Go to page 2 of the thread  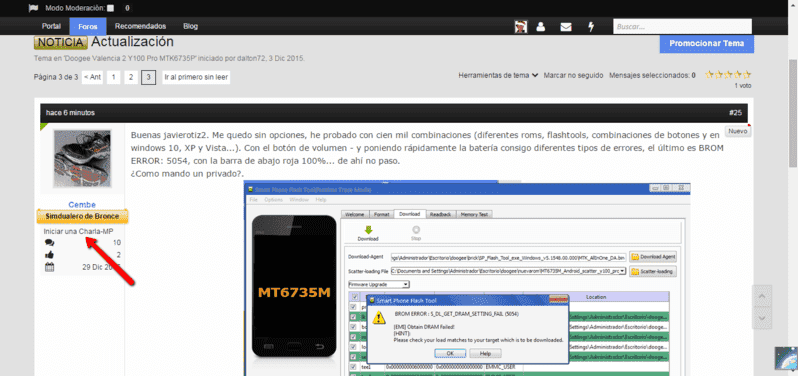pos(131,77)
